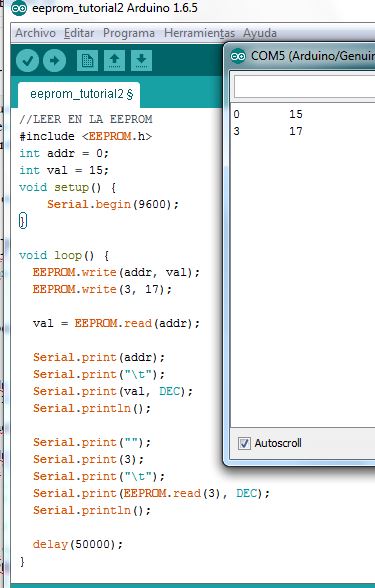375x588 pixels.
Task: Toggle the Autoscroll checkbox
Action: point(244,443)
